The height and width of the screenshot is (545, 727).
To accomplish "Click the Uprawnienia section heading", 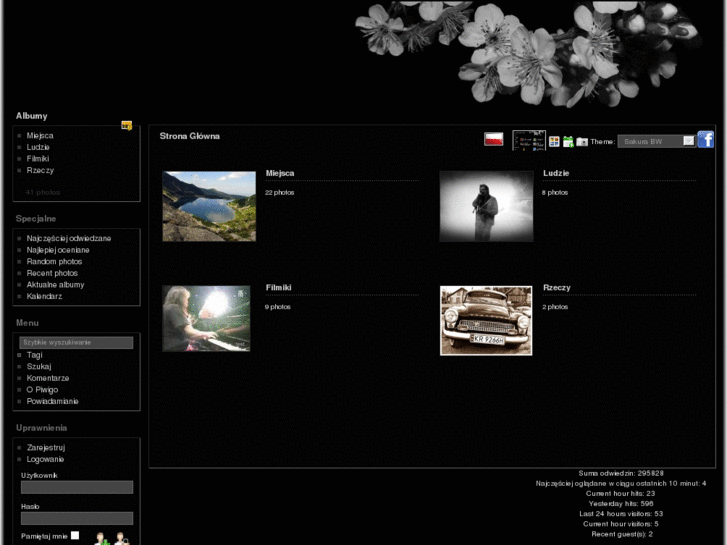I will pos(41,428).
